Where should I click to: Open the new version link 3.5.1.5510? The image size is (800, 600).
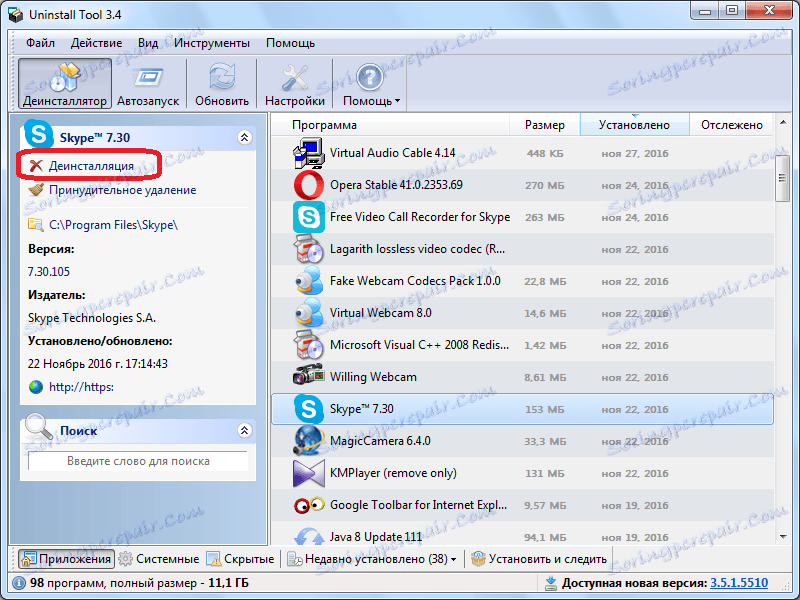pyautogui.click(x=739, y=583)
